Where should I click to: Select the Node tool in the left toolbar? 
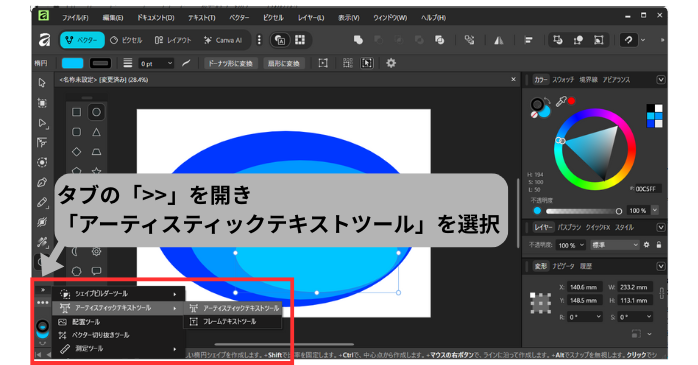click(x=42, y=123)
